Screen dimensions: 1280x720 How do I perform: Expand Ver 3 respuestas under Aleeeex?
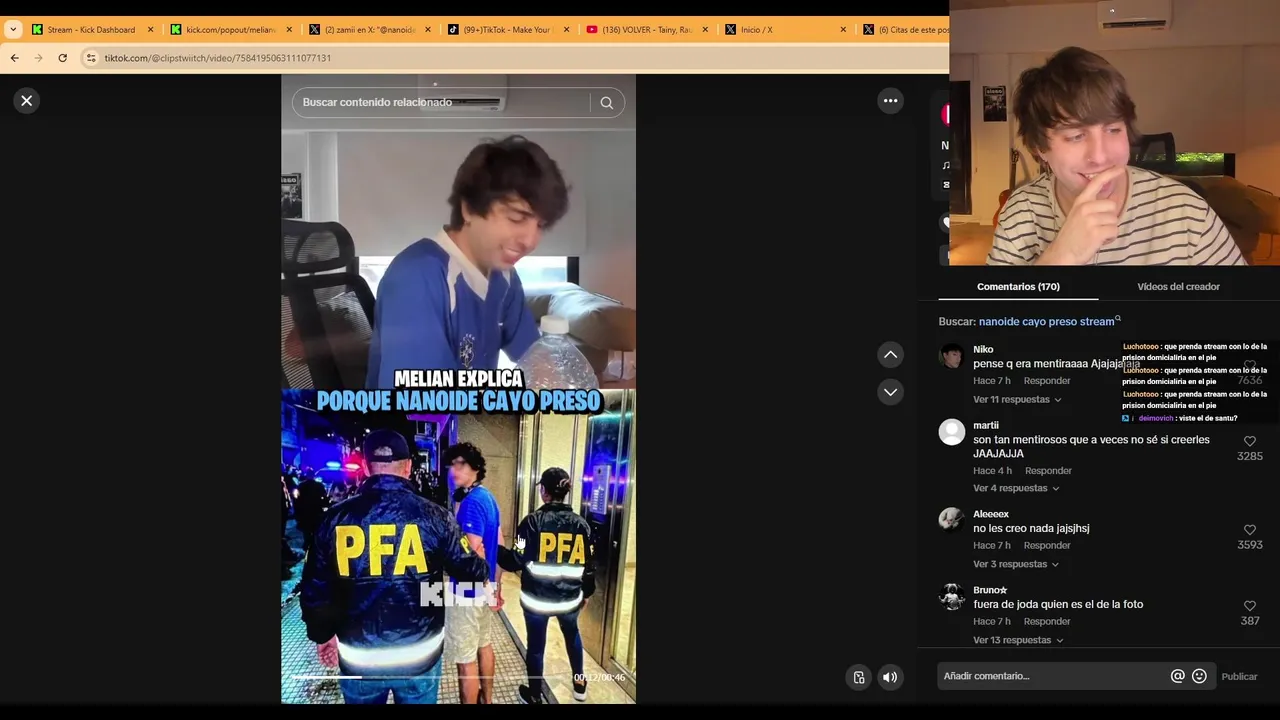[1016, 565]
